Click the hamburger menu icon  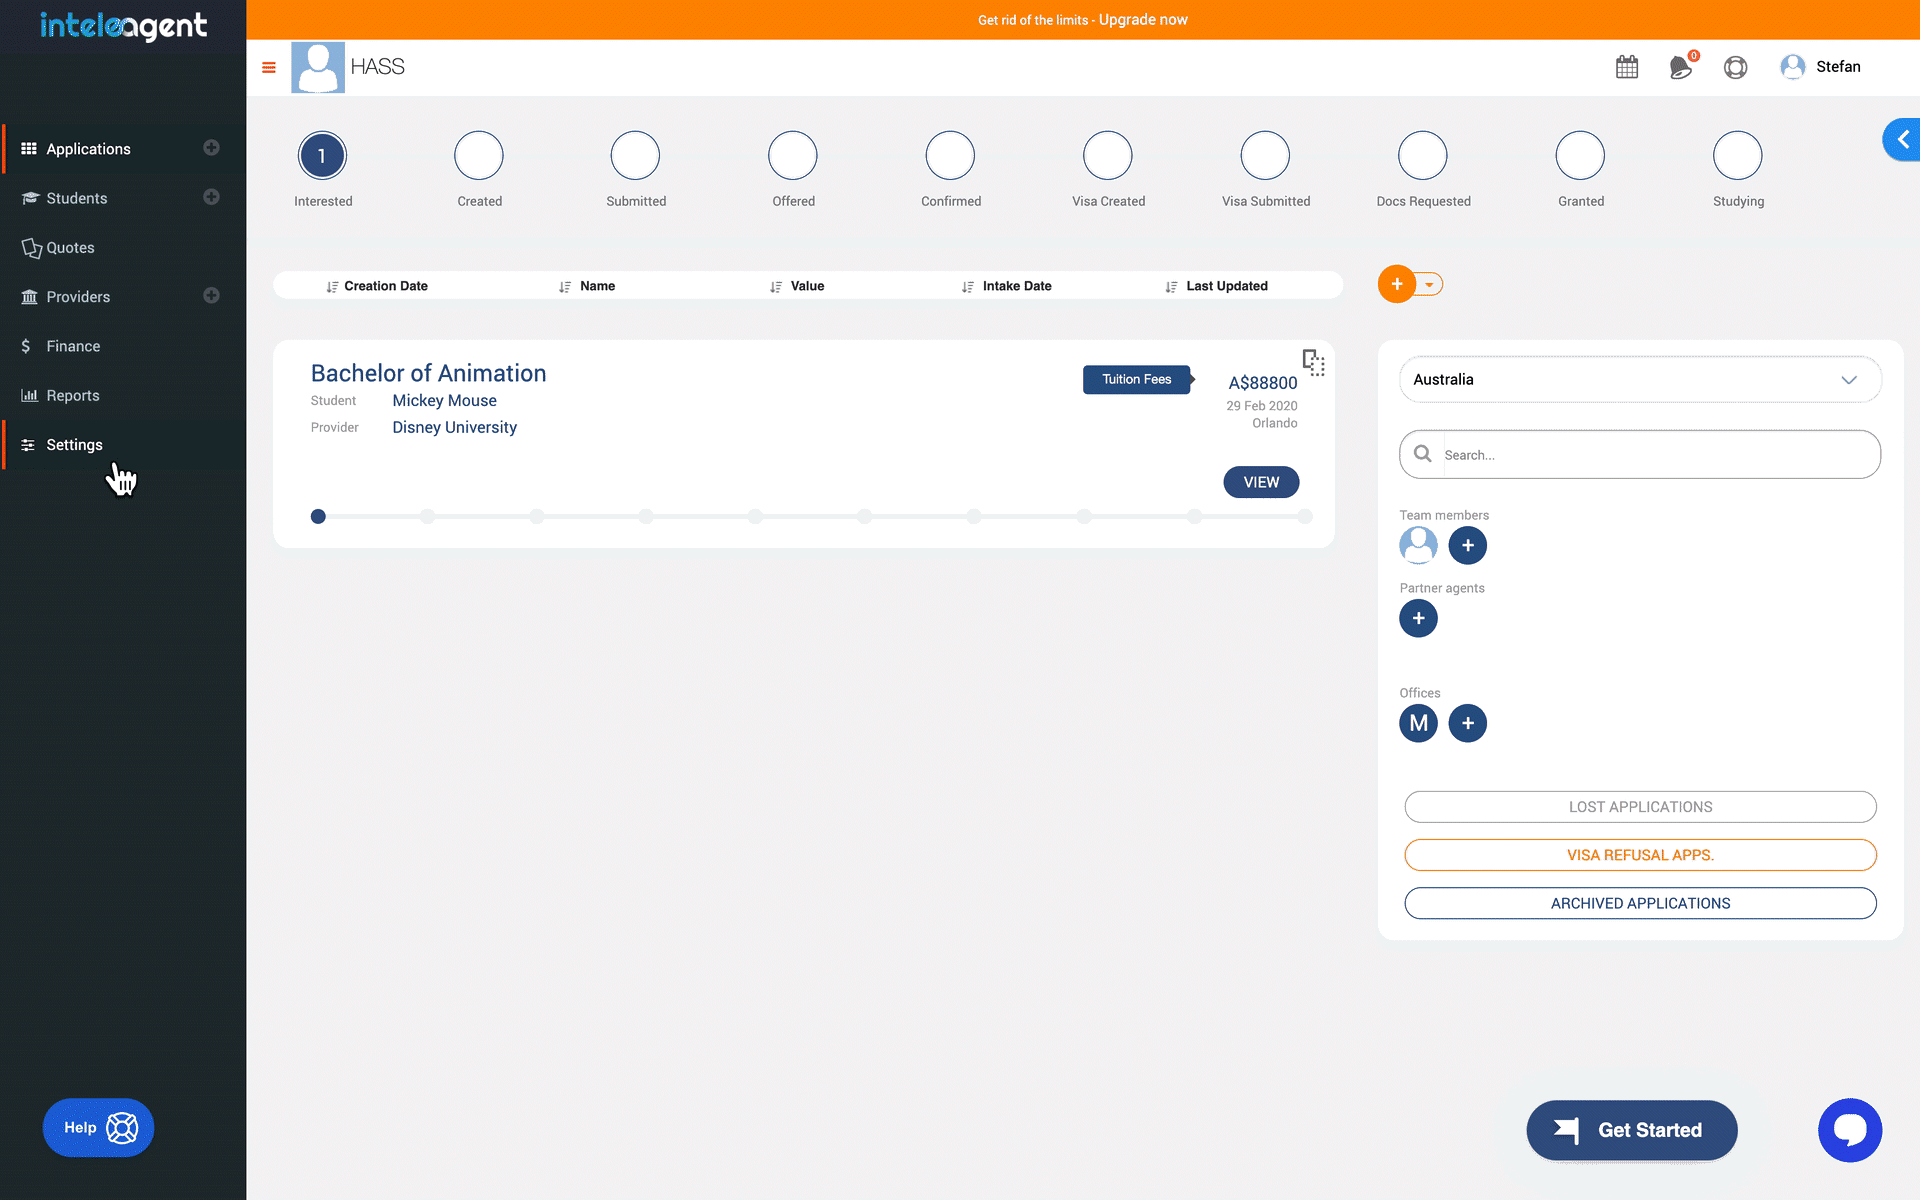click(269, 67)
